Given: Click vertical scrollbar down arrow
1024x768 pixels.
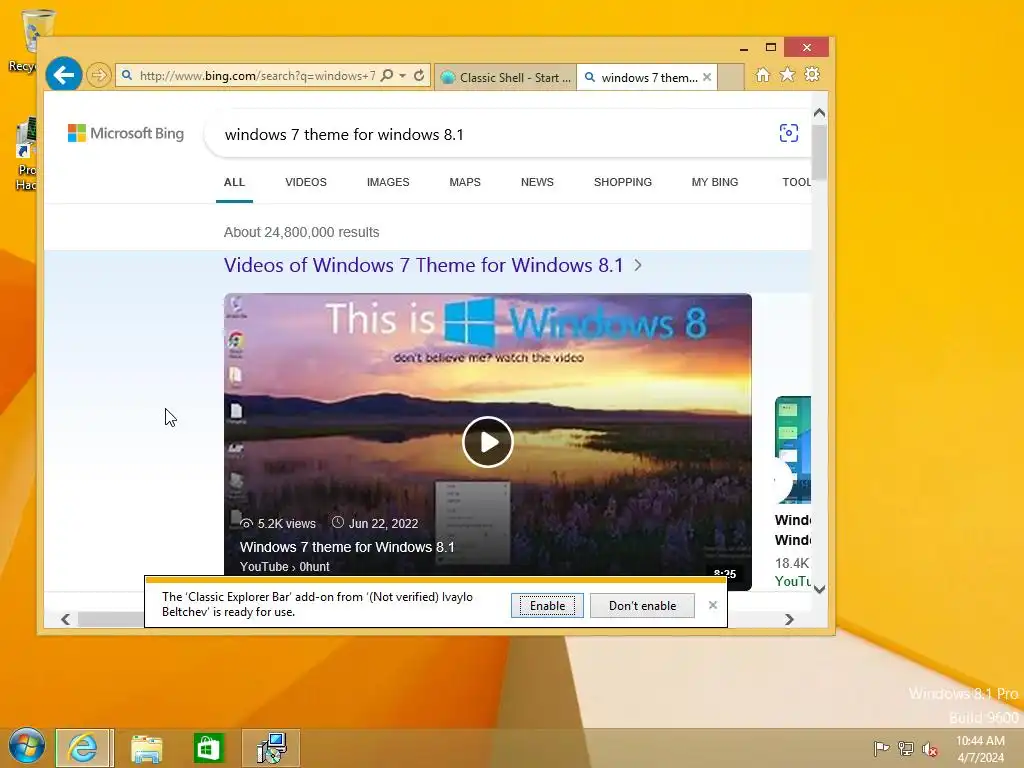Looking at the screenshot, I should [820, 589].
